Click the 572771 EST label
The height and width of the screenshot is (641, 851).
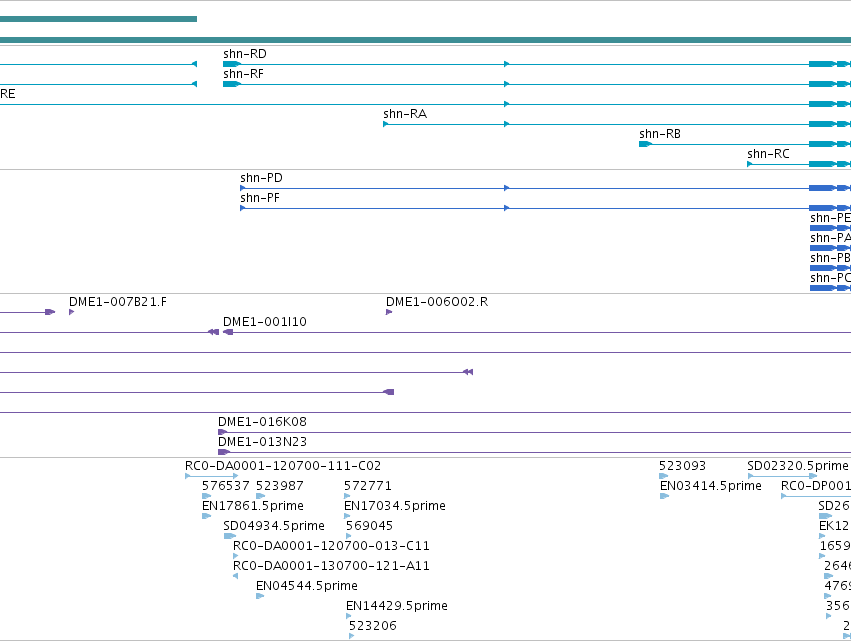tap(367, 486)
